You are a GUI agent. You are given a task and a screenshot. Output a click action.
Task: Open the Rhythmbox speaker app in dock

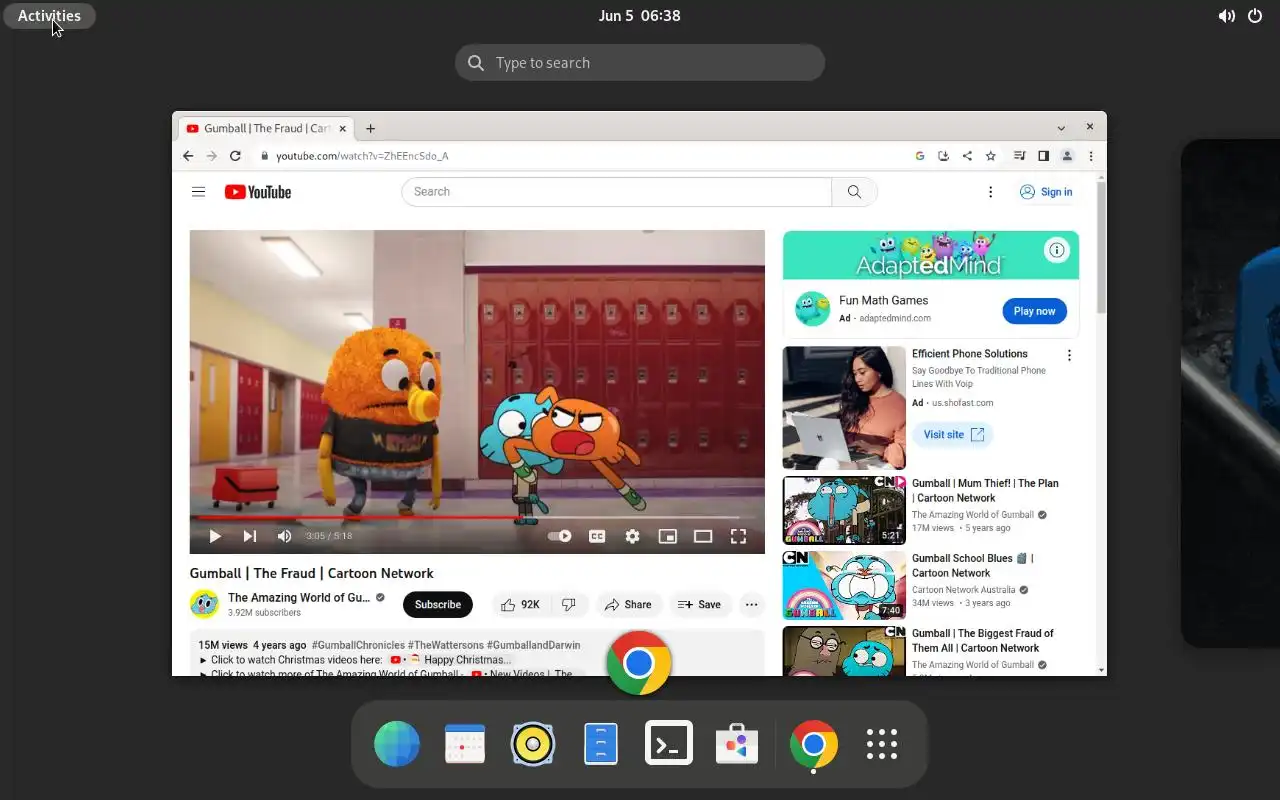point(533,744)
